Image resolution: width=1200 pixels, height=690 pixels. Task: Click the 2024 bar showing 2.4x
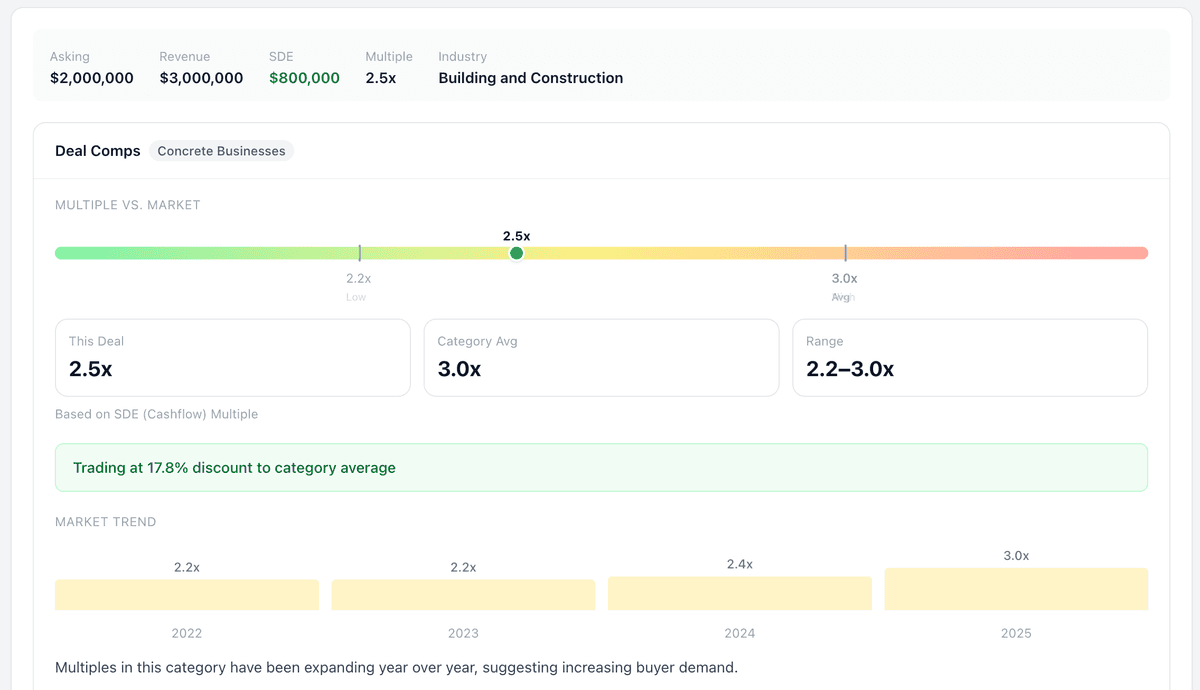(x=739, y=592)
